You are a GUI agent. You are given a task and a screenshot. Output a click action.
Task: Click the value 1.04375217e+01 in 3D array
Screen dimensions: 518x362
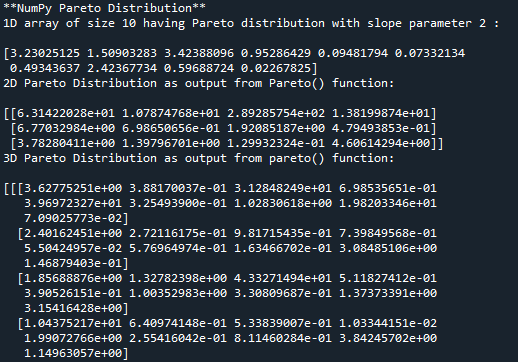[73, 323]
